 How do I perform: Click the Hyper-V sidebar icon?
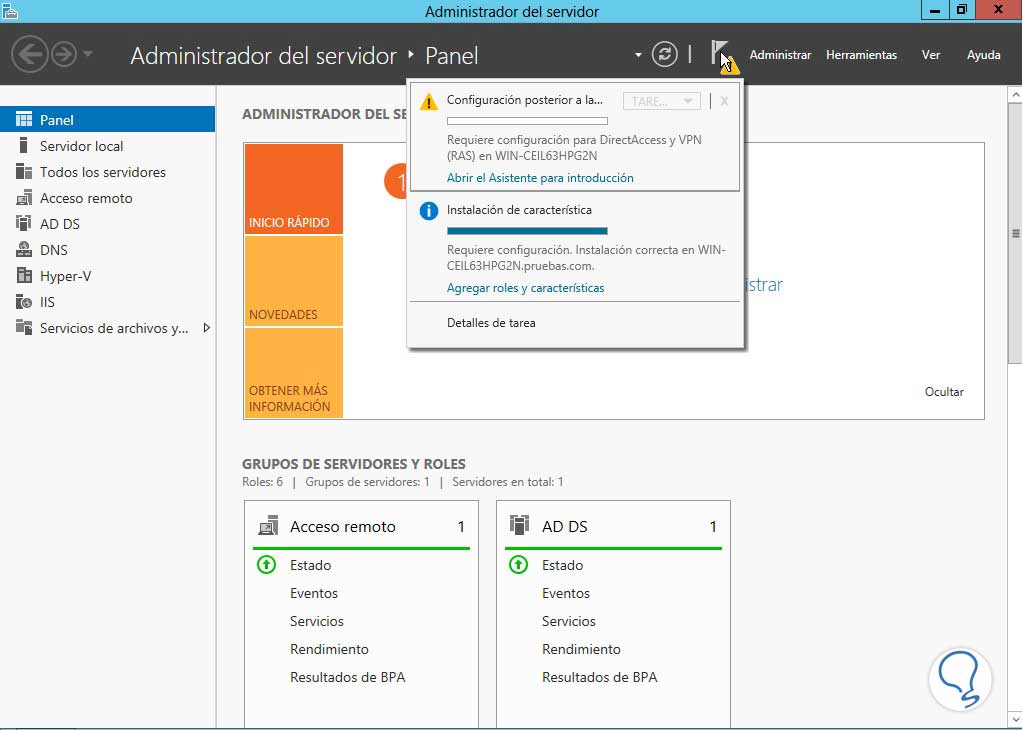coord(23,276)
